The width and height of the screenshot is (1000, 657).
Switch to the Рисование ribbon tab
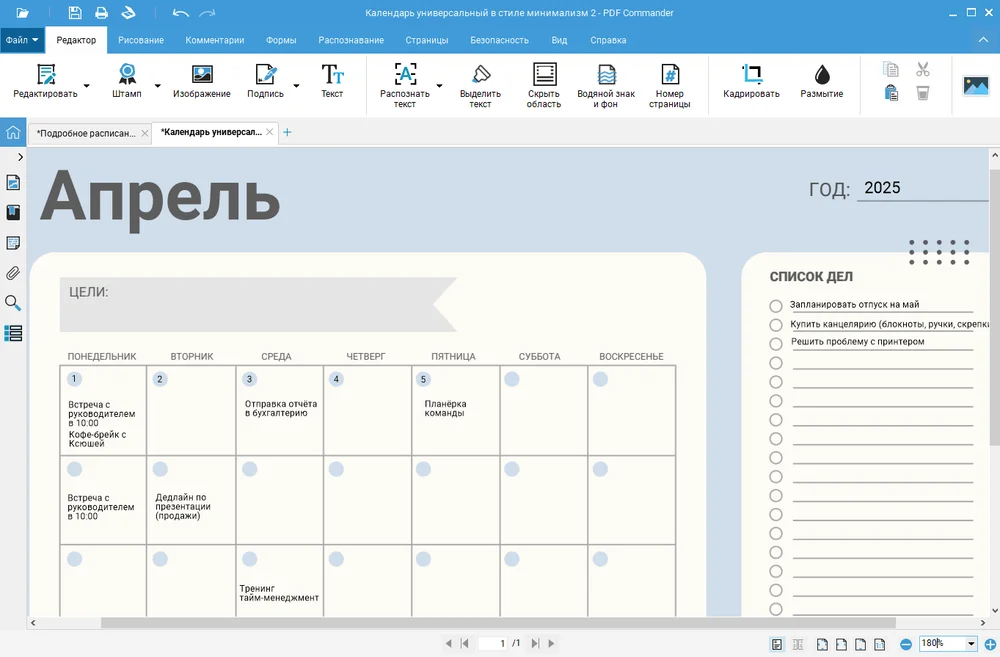click(x=141, y=41)
